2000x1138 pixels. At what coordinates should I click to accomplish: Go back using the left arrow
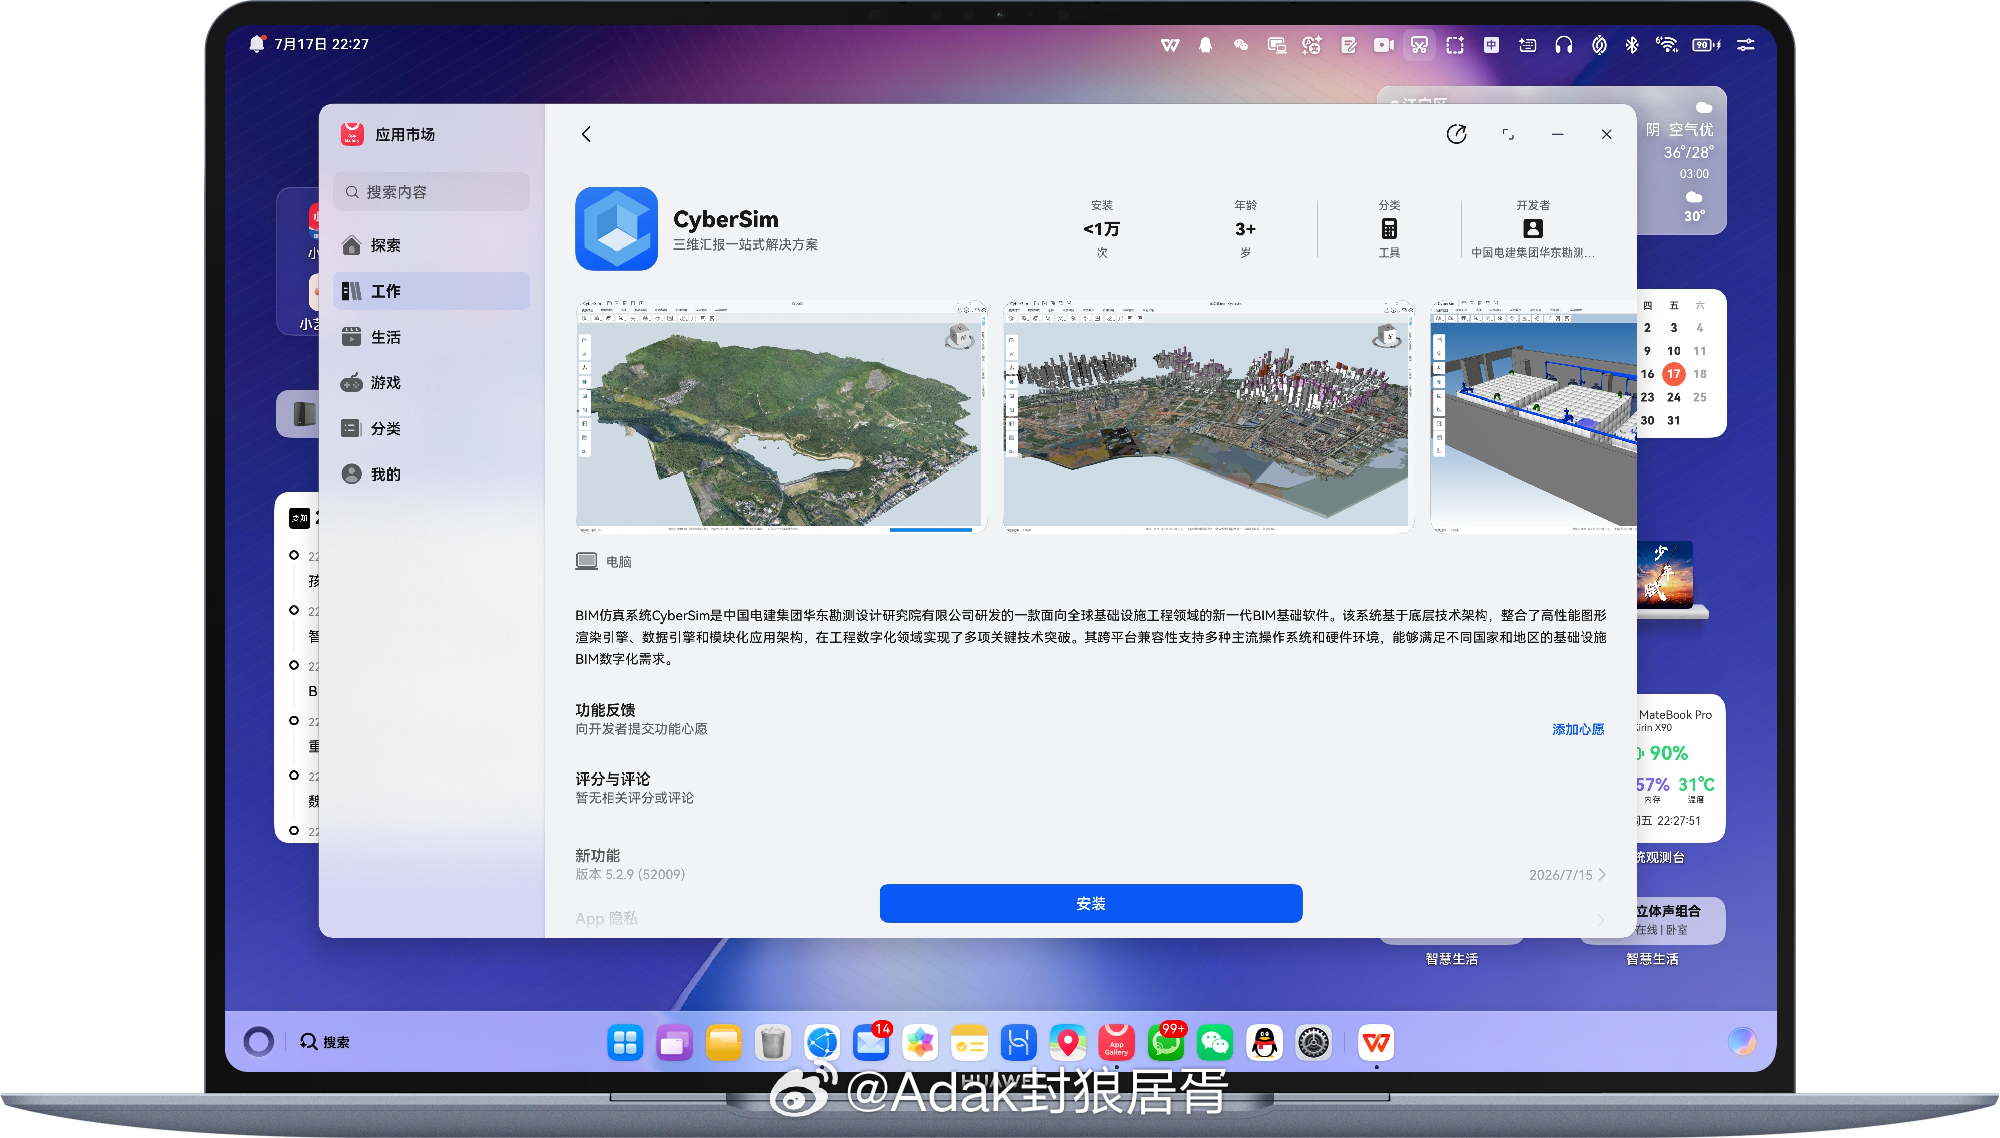586,134
